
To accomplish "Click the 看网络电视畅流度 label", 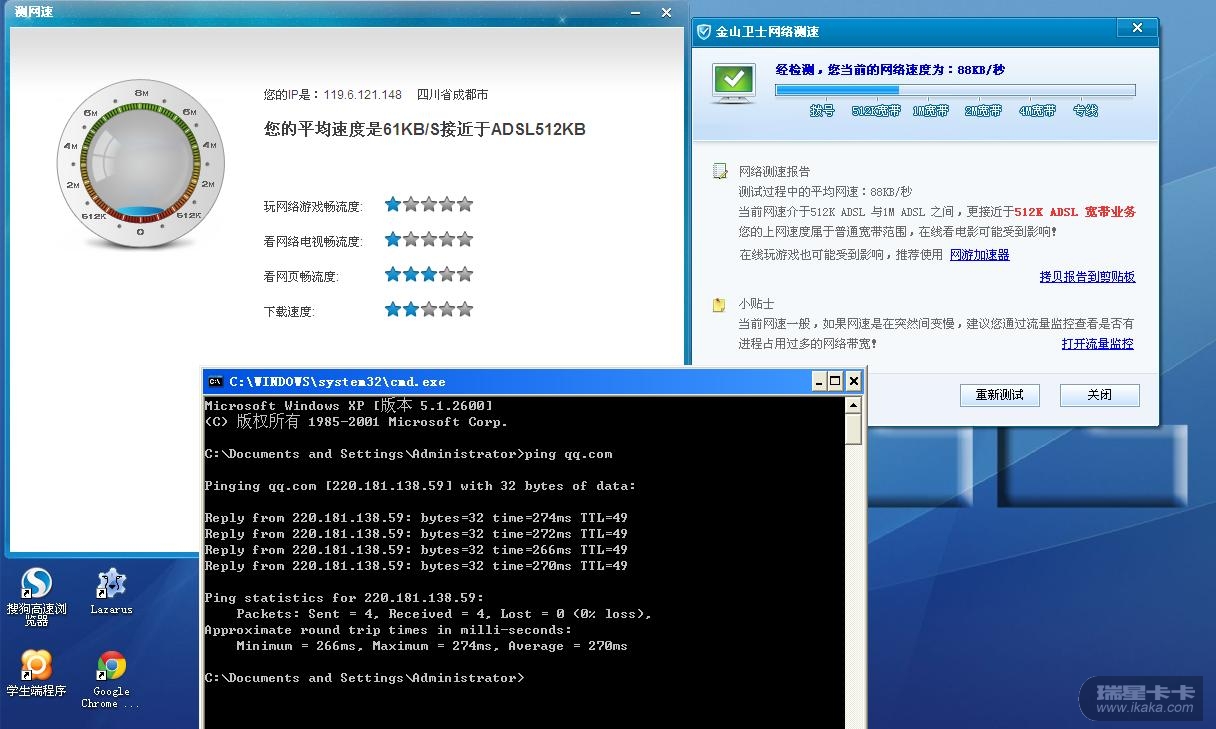I will [x=313, y=242].
